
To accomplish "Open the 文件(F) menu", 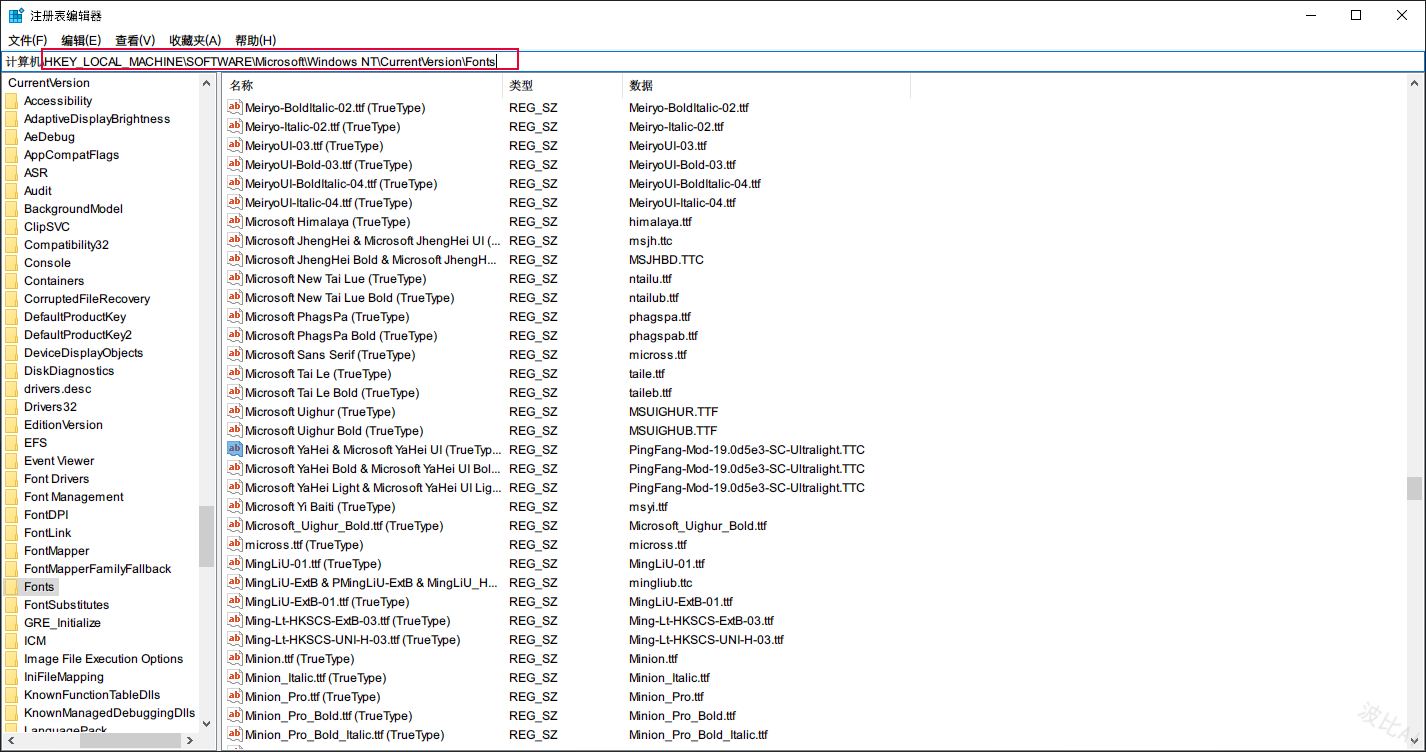I will (28, 40).
